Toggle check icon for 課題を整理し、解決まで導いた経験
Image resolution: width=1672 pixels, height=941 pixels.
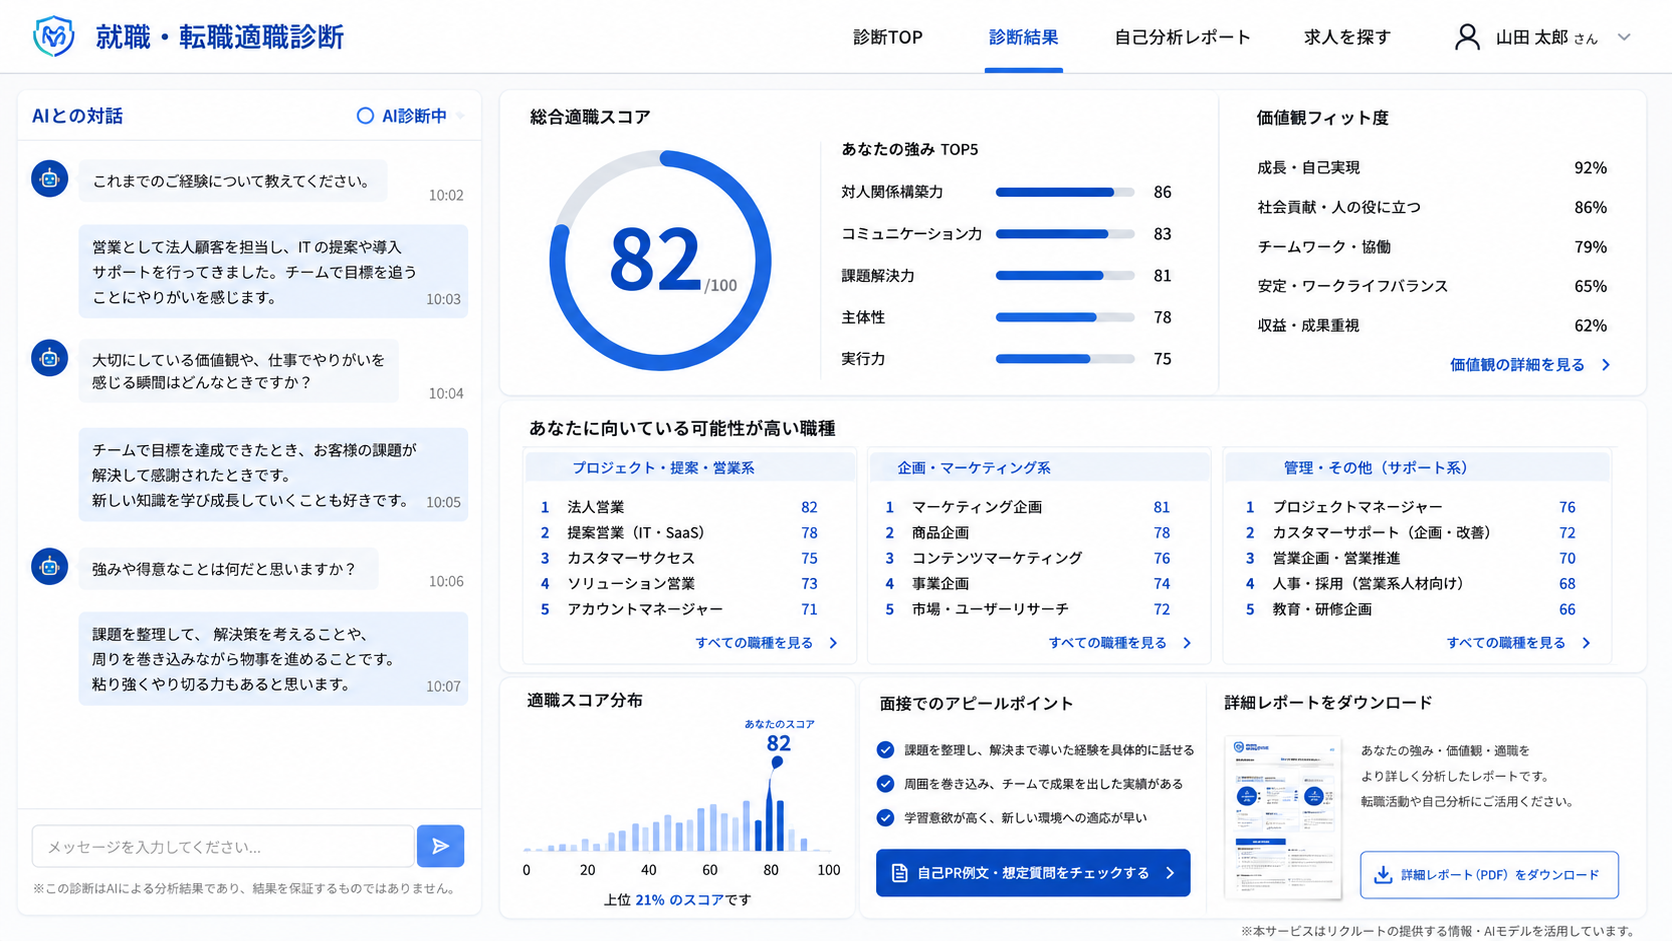click(885, 750)
